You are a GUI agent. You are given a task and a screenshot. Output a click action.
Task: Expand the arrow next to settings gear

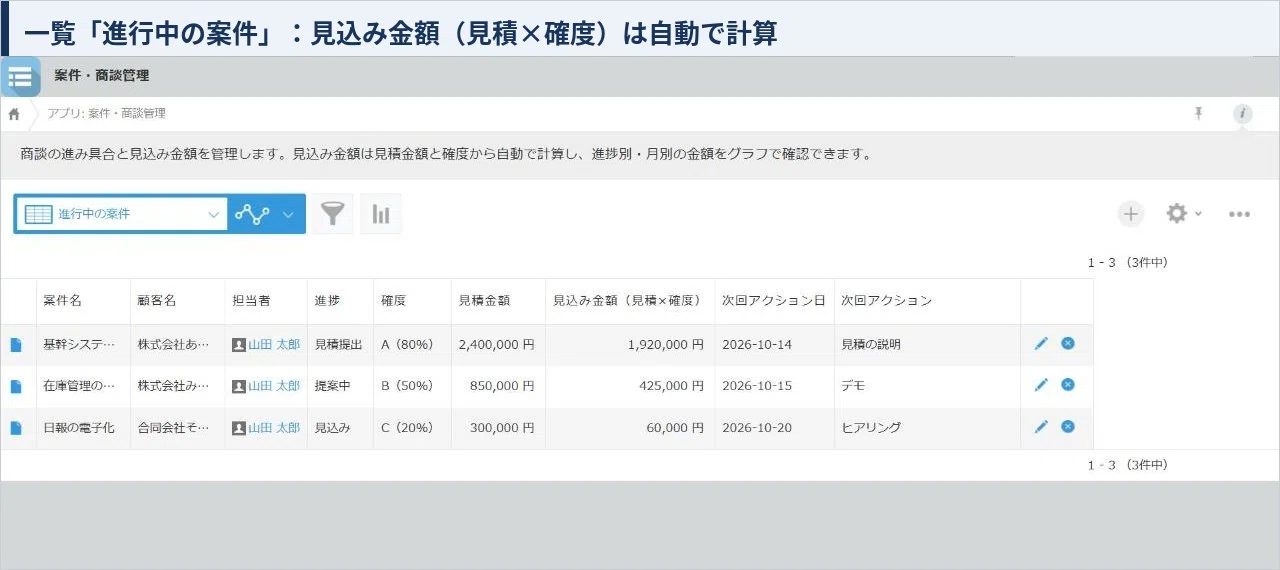tap(1198, 214)
